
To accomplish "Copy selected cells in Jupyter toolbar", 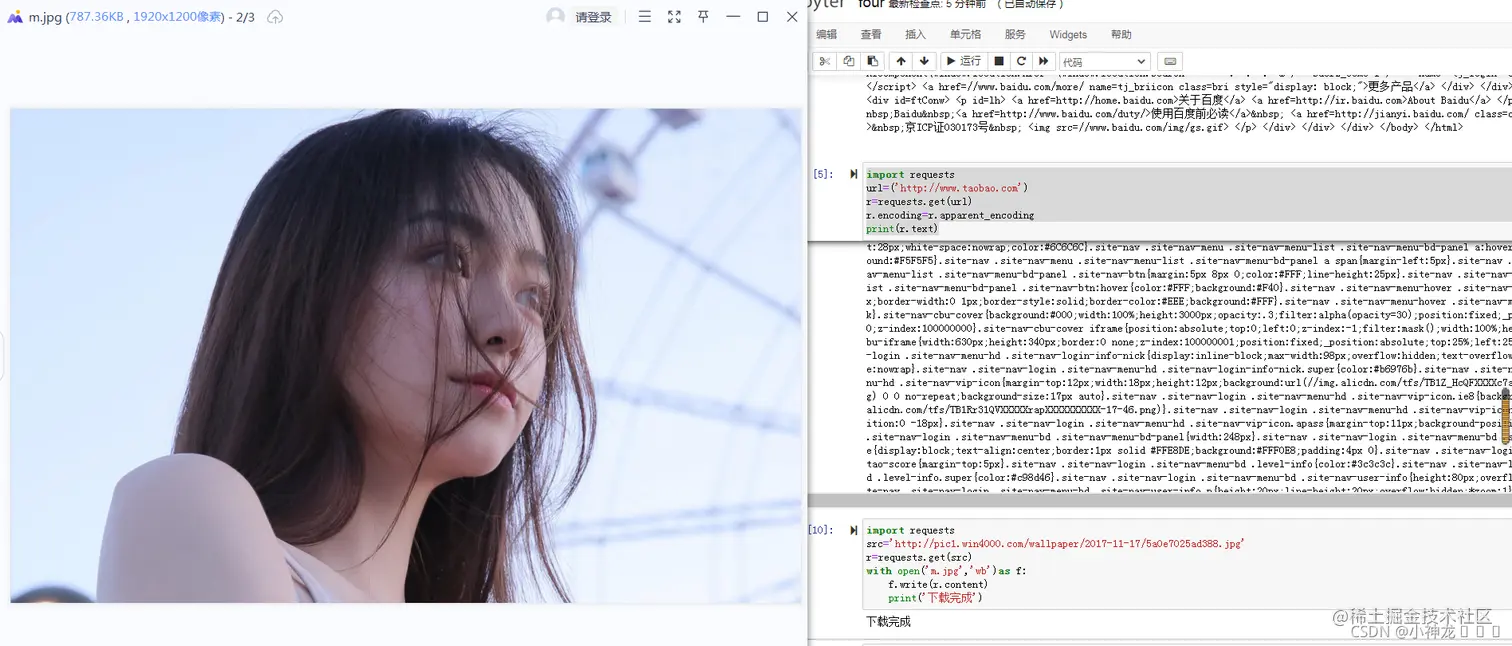I will (849, 61).
